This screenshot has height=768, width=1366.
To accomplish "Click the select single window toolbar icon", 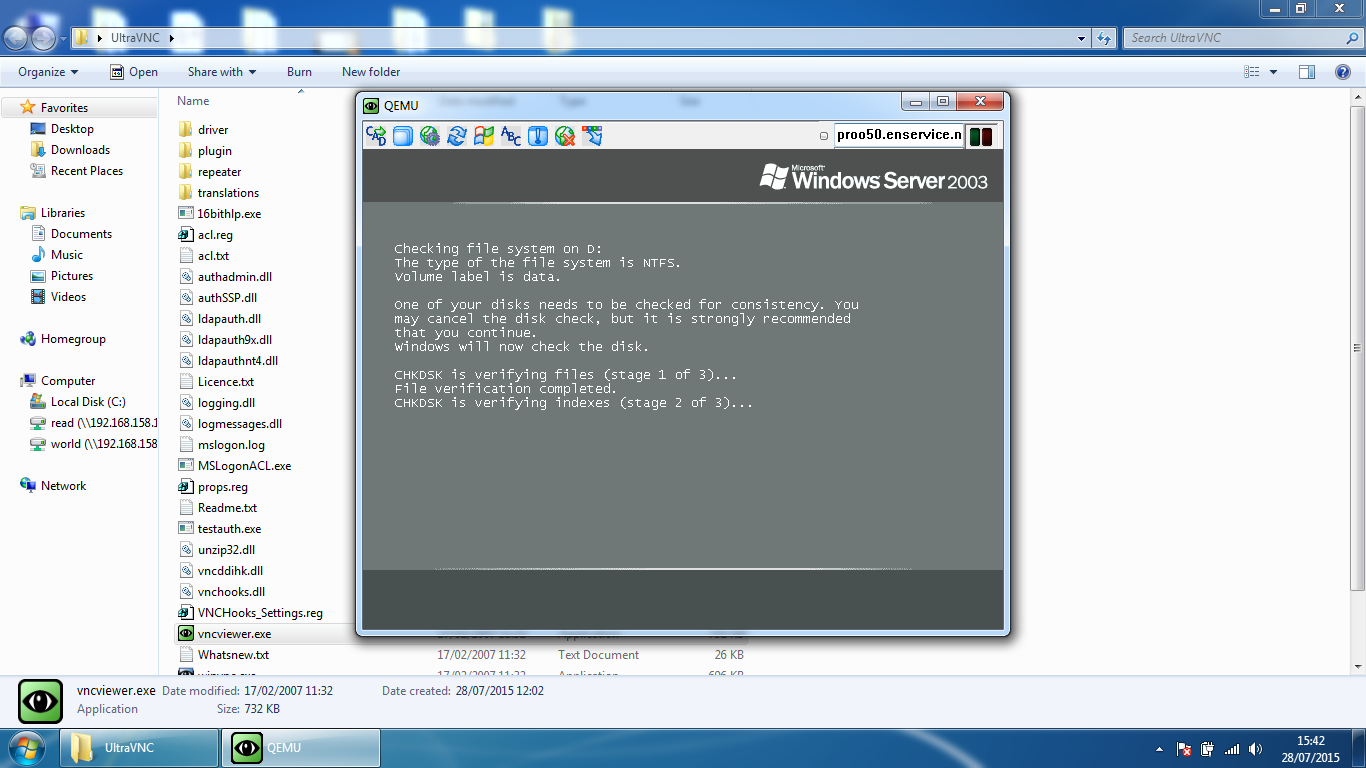I will 592,135.
